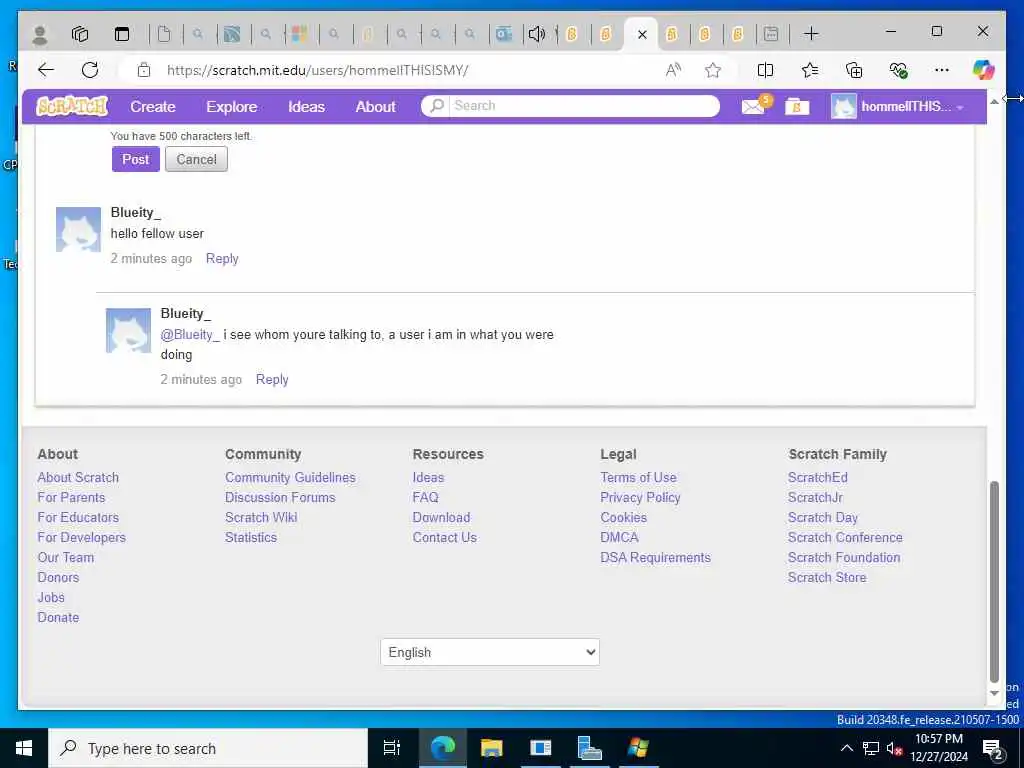Open the Workspaces icon in the title bar
Image resolution: width=1024 pixels, height=768 pixels.
(80, 34)
